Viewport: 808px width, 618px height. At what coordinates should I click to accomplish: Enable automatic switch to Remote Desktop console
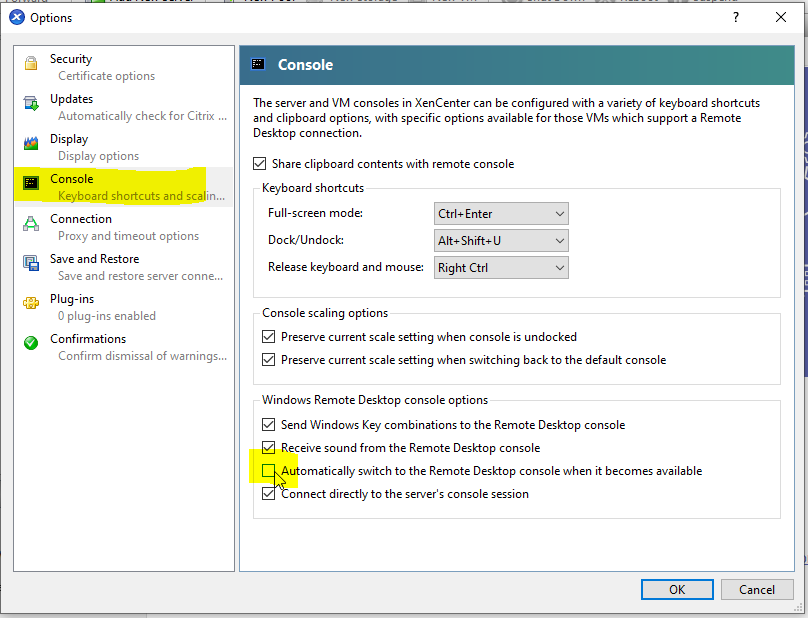point(268,471)
